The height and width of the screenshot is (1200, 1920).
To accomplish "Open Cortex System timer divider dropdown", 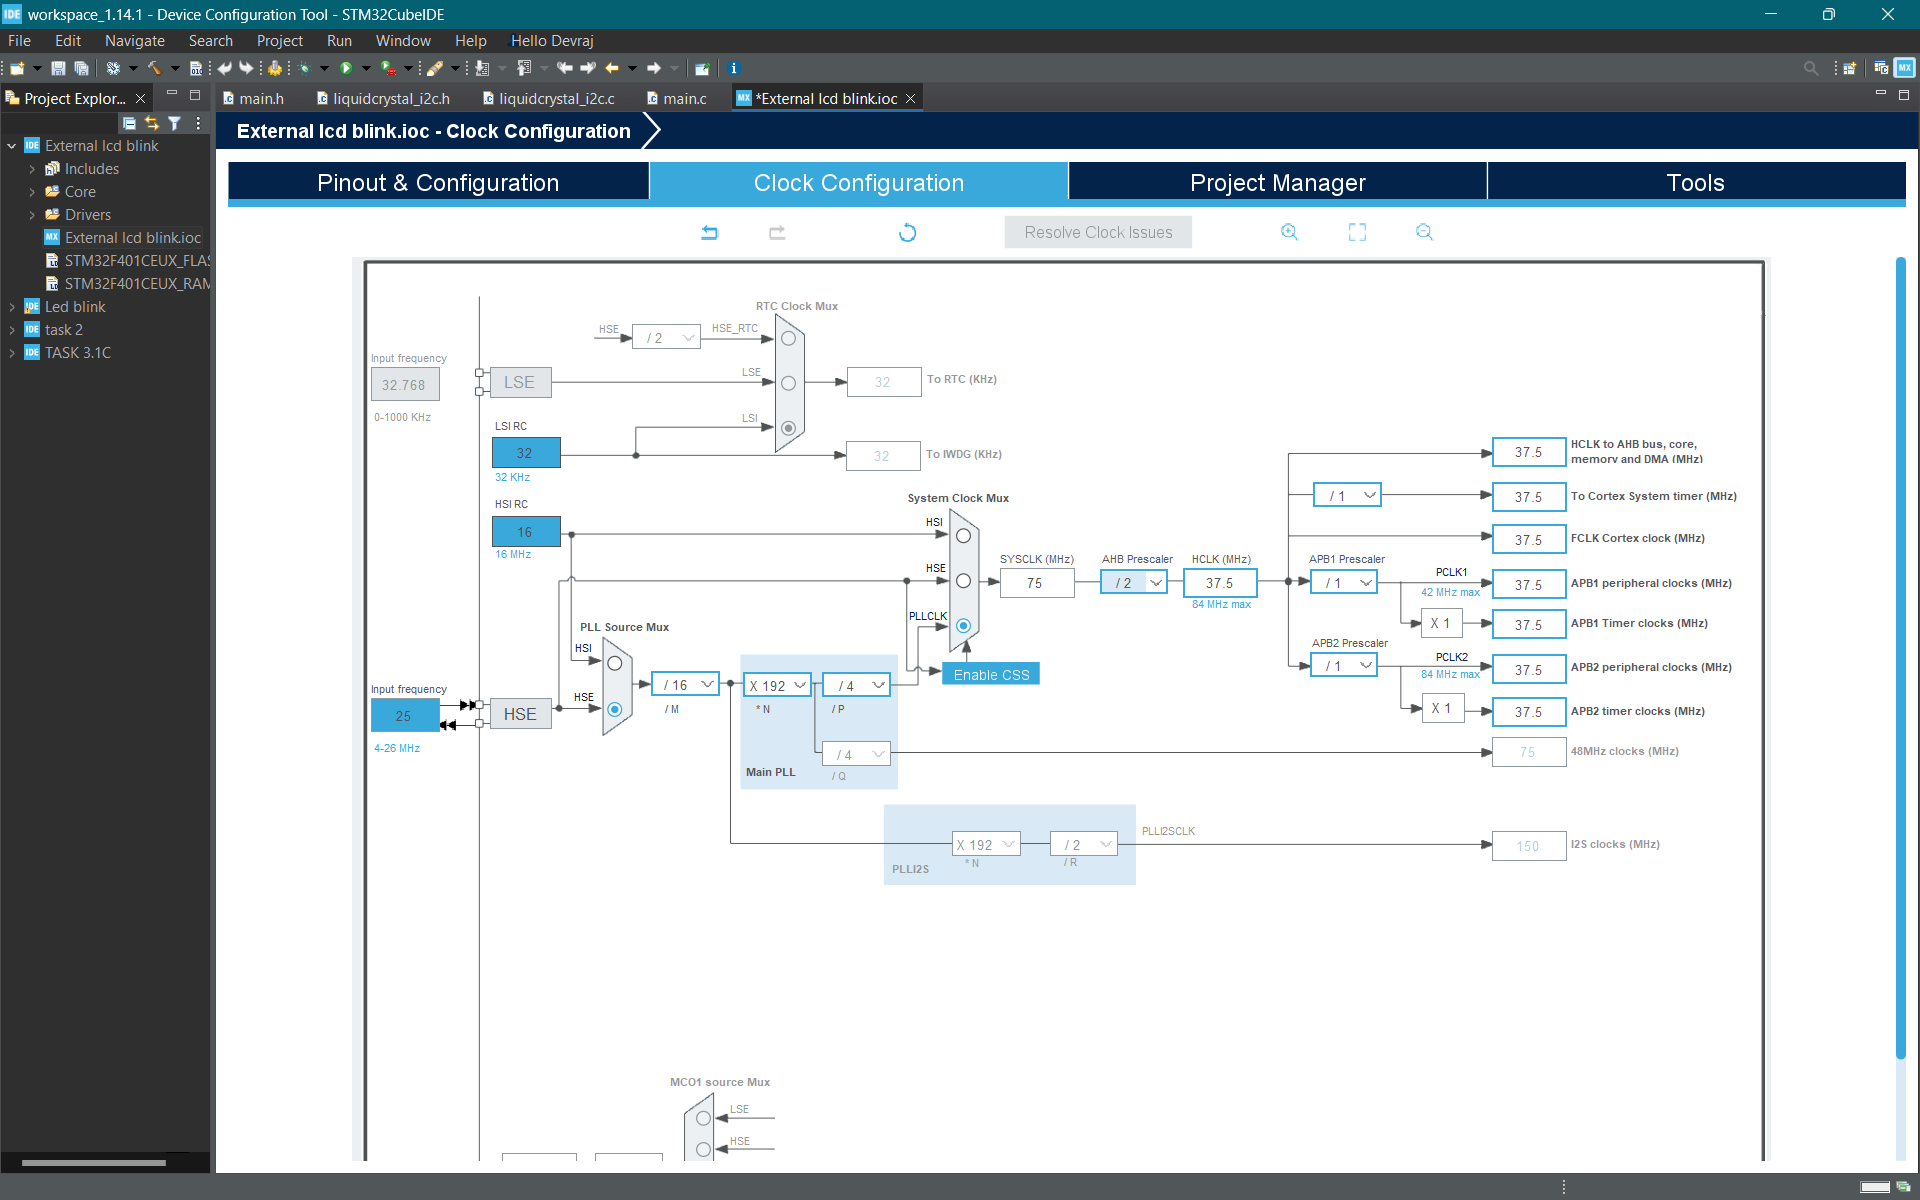I will 1348,495.
